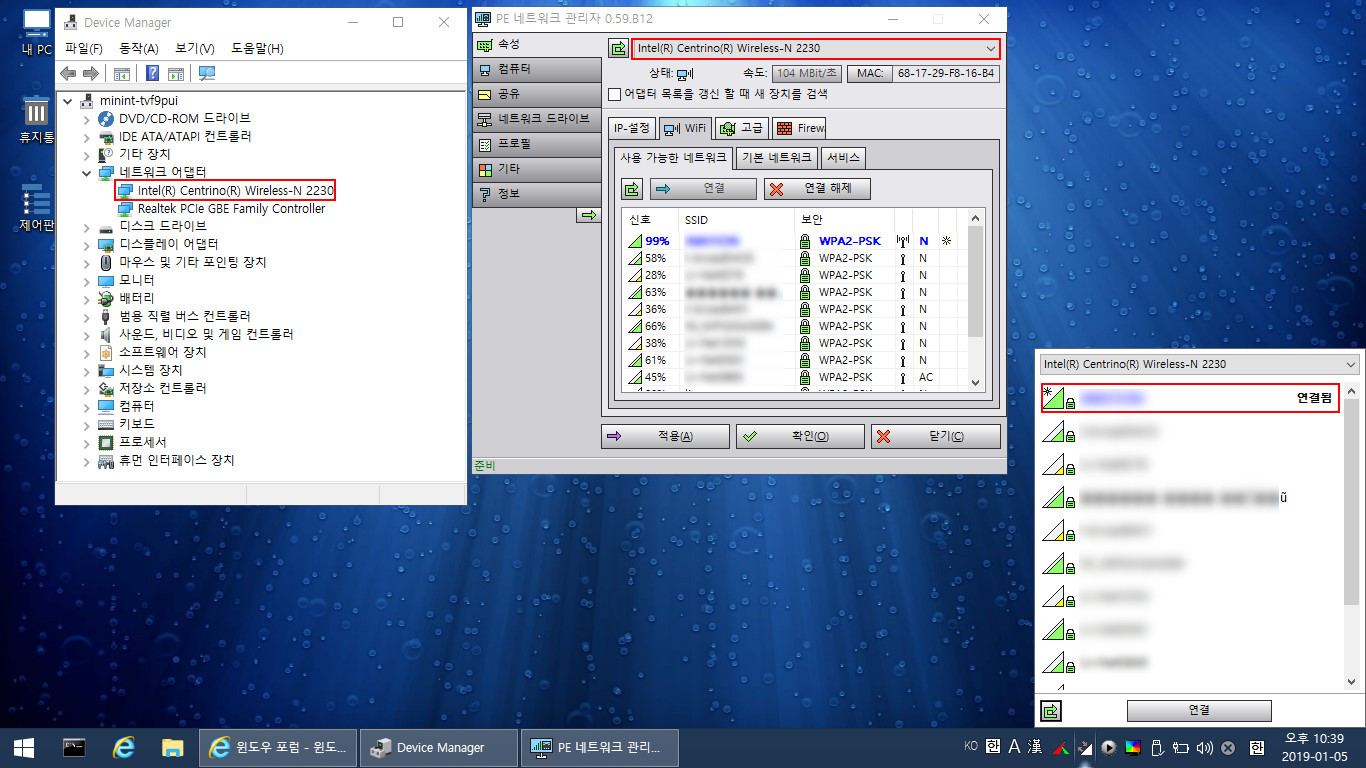Click the show/hide console tree icon in Device Manager
The image size is (1366, 768).
[122, 73]
